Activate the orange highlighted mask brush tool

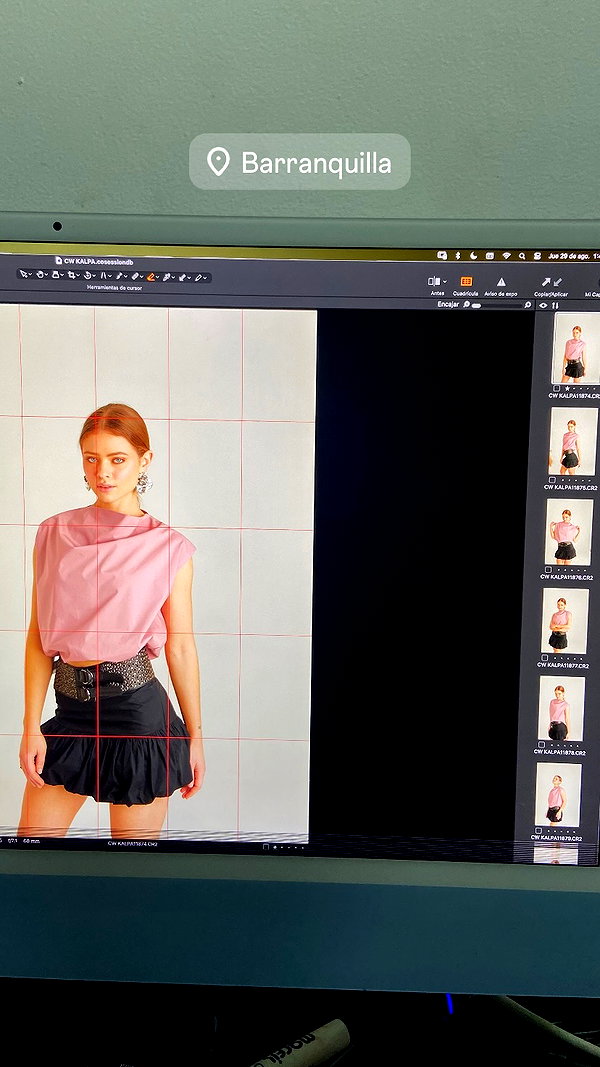coord(150,276)
